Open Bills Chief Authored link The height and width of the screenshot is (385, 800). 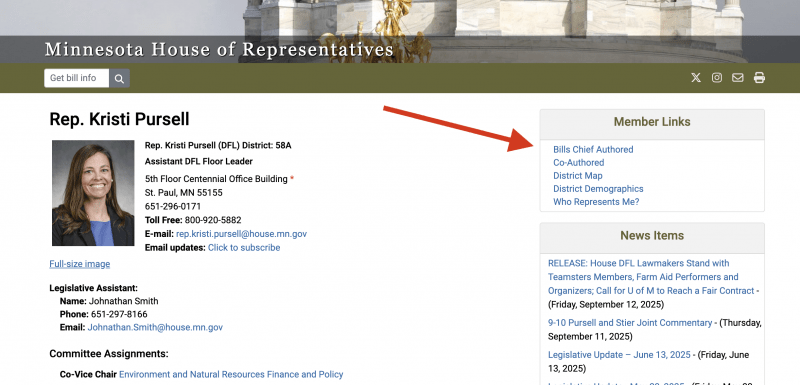tap(593, 149)
